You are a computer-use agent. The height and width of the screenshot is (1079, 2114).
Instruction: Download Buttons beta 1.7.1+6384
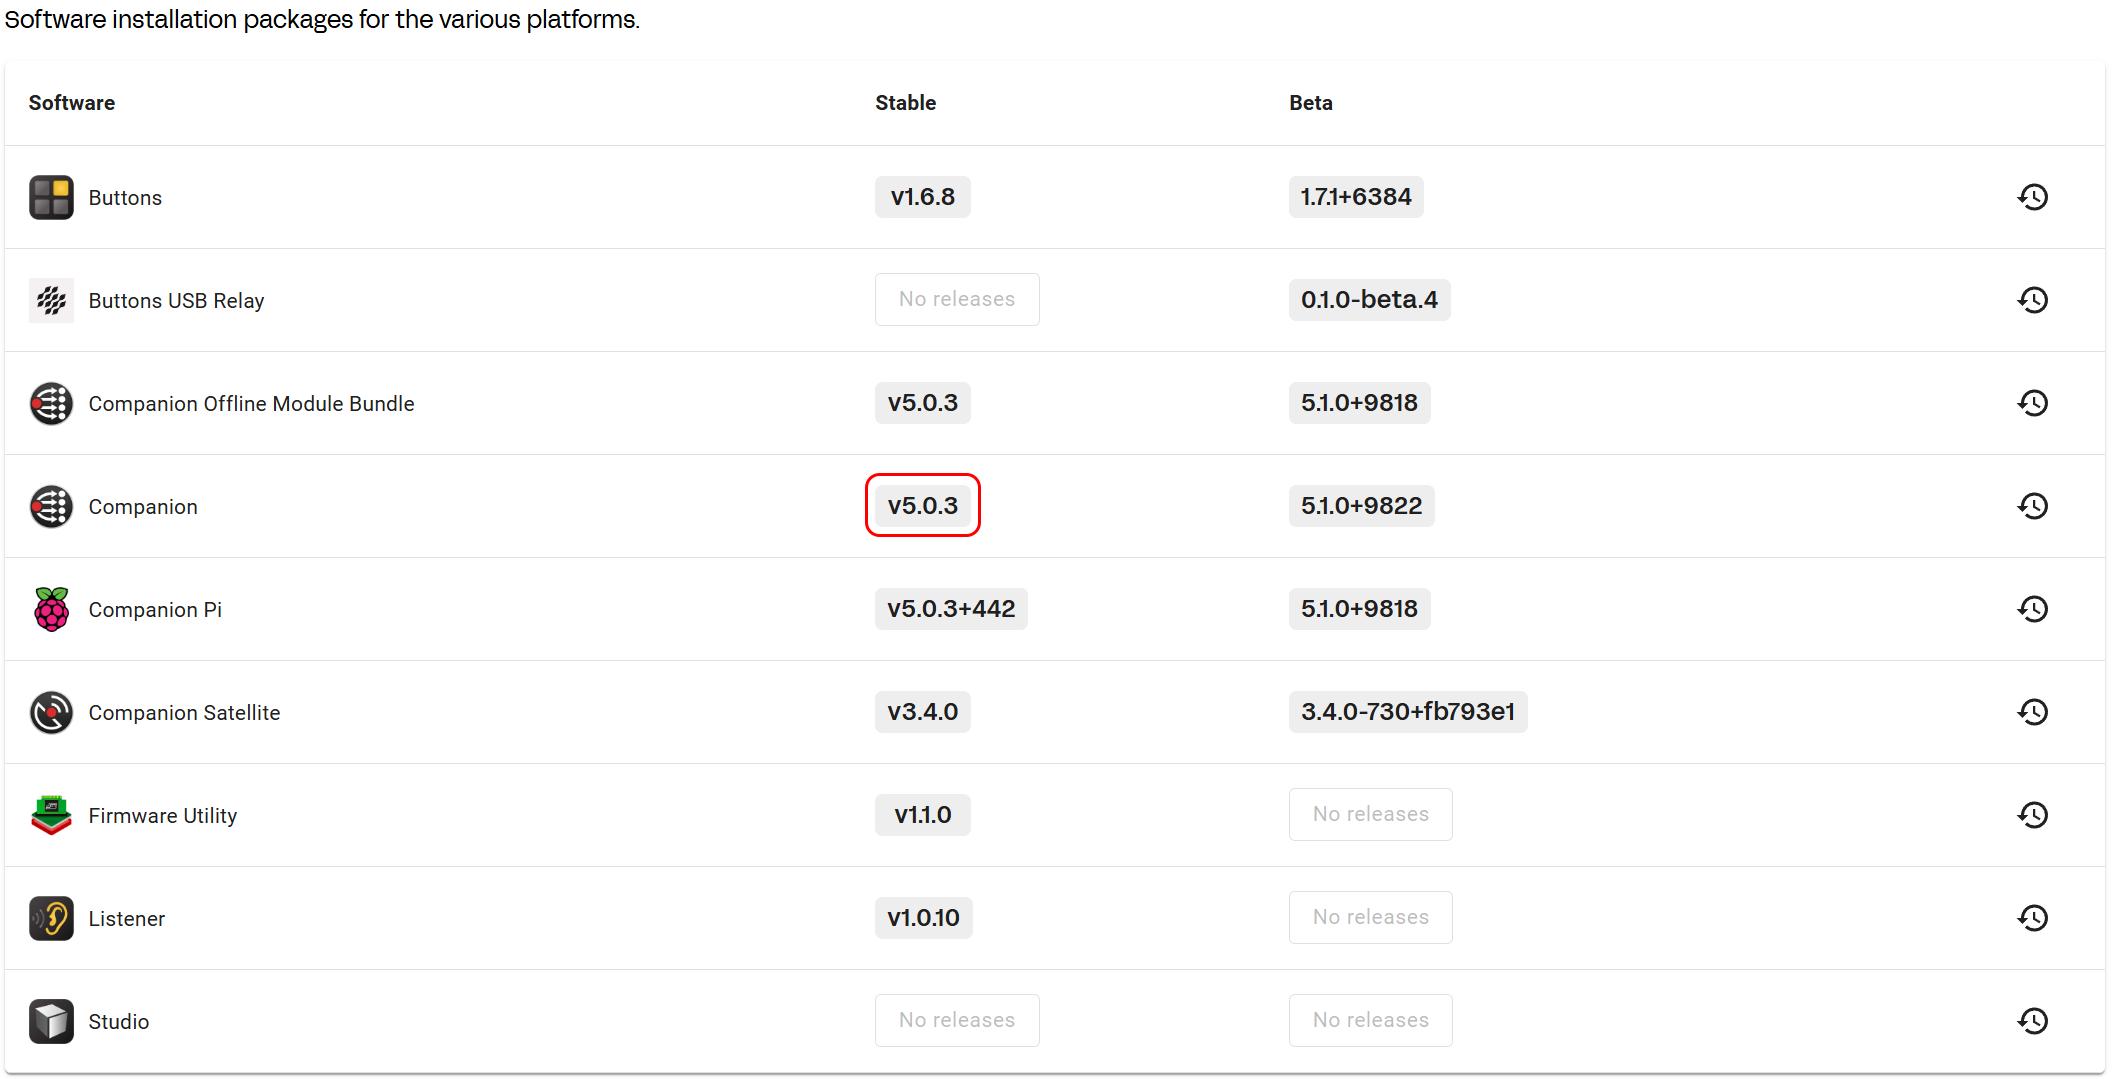click(x=1356, y=197)
